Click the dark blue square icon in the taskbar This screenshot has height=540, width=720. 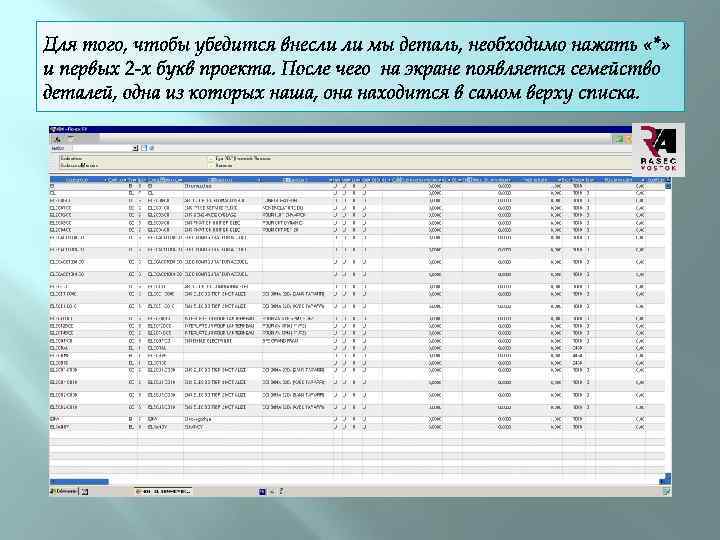[262, 492]
